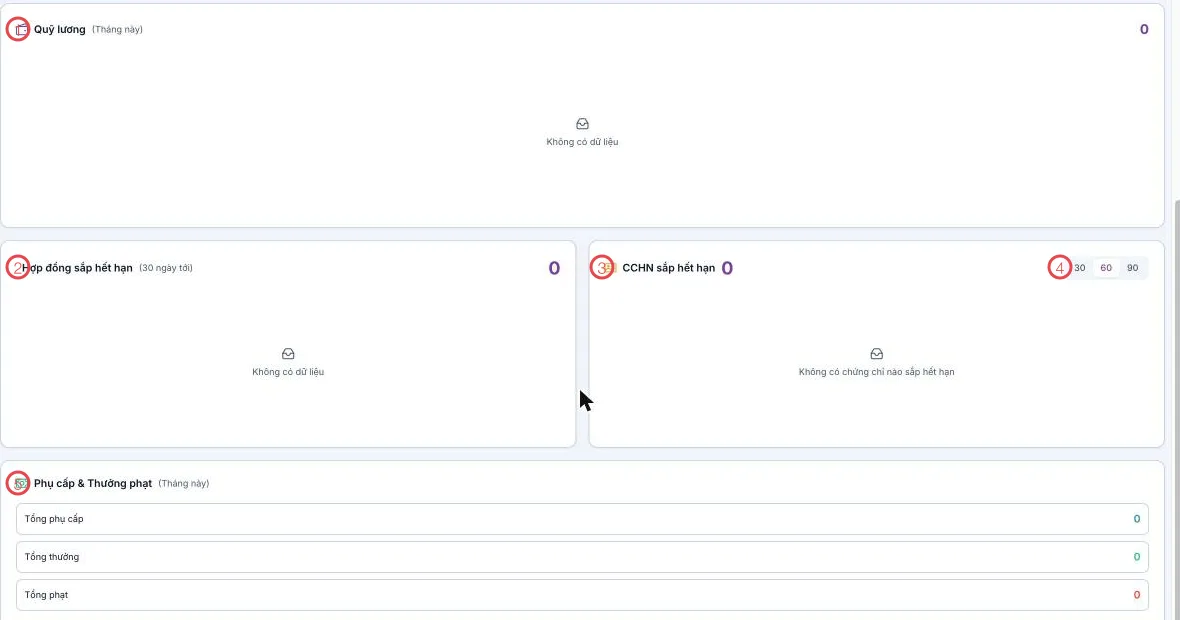Click the CCHN sắp hết hạn title
Image resolution: width=1180 pixels, height=620 pixels.
[668, 268]
